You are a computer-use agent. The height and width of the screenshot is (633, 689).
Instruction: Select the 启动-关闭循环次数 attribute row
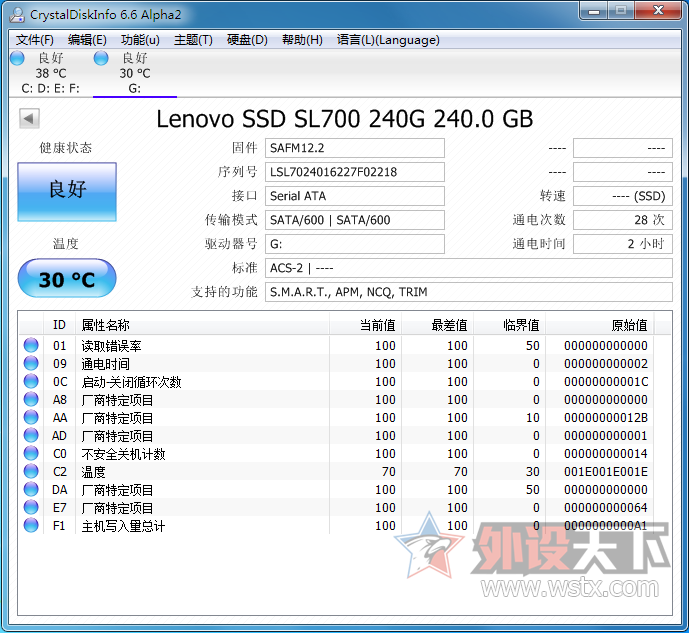(x=337, y=382)
